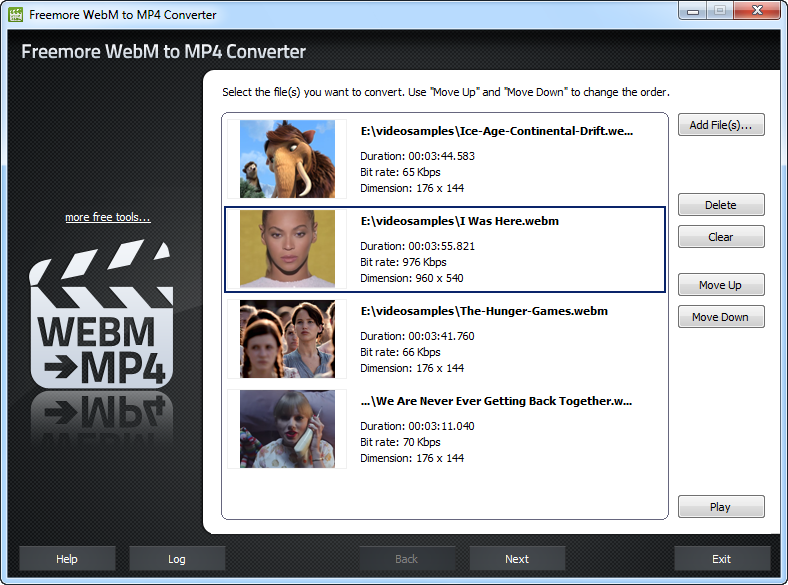Open the Log button
The height and width of the screenshot is (585, 788).
(x=177, y=559)
